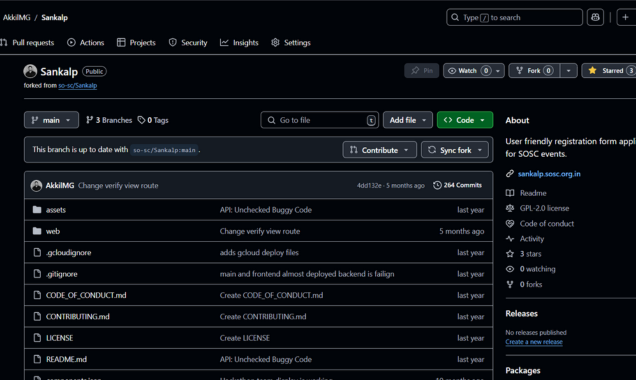Click the so-sc/Sankalp:main branch label
This screenshot has height=380, width=636.
(164, 150)
